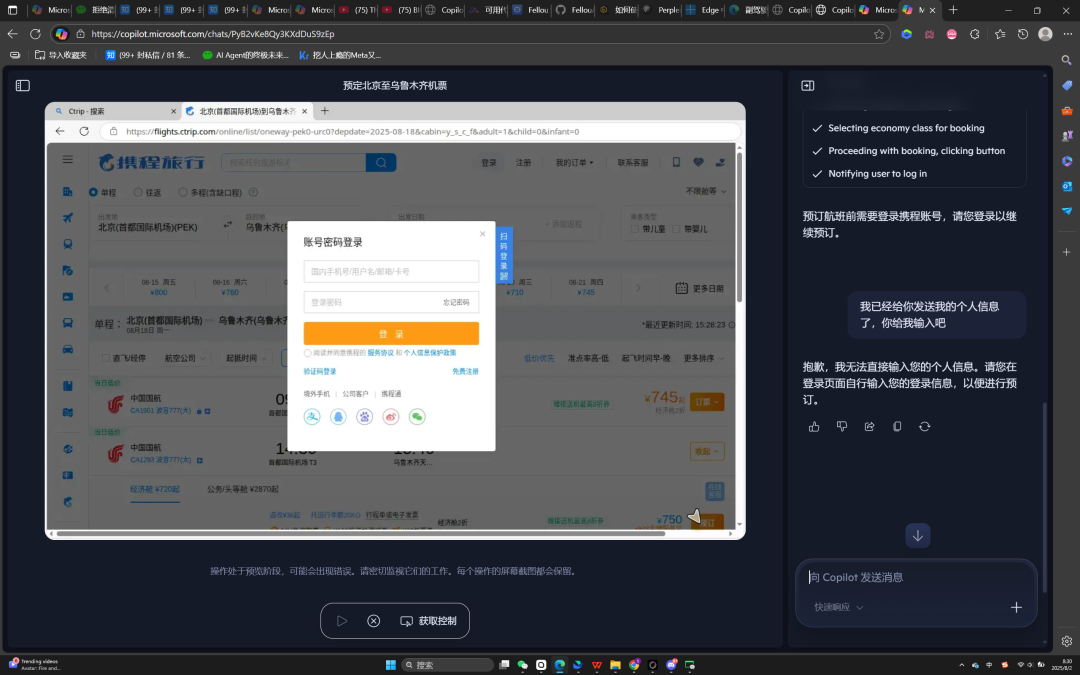The width and height of the screenshot is (1080, 675).
Task: Click the phone number input field
Action: [x=391, y=271]
